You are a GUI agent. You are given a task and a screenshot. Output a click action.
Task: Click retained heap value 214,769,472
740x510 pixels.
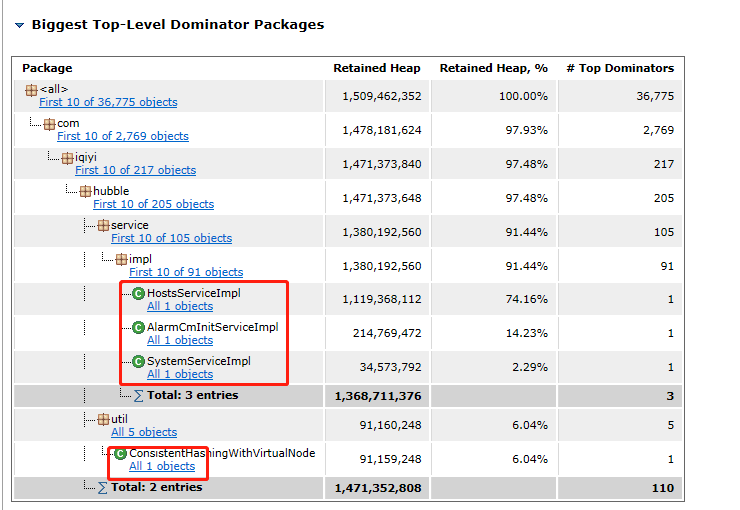click(x=387, y=333)
